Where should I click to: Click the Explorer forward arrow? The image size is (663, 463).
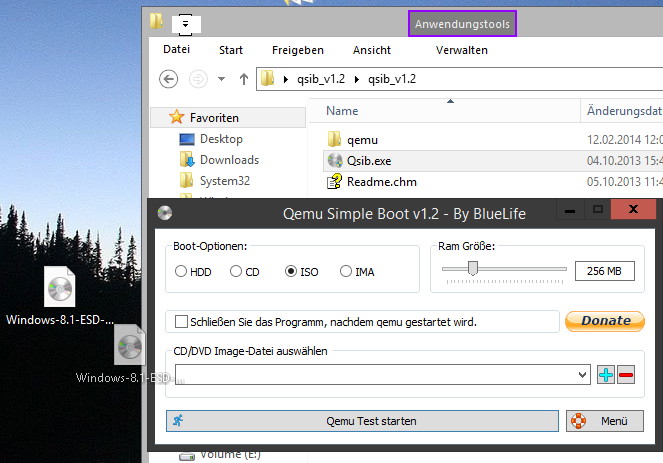pyautogui.click(x=198, y=79)
